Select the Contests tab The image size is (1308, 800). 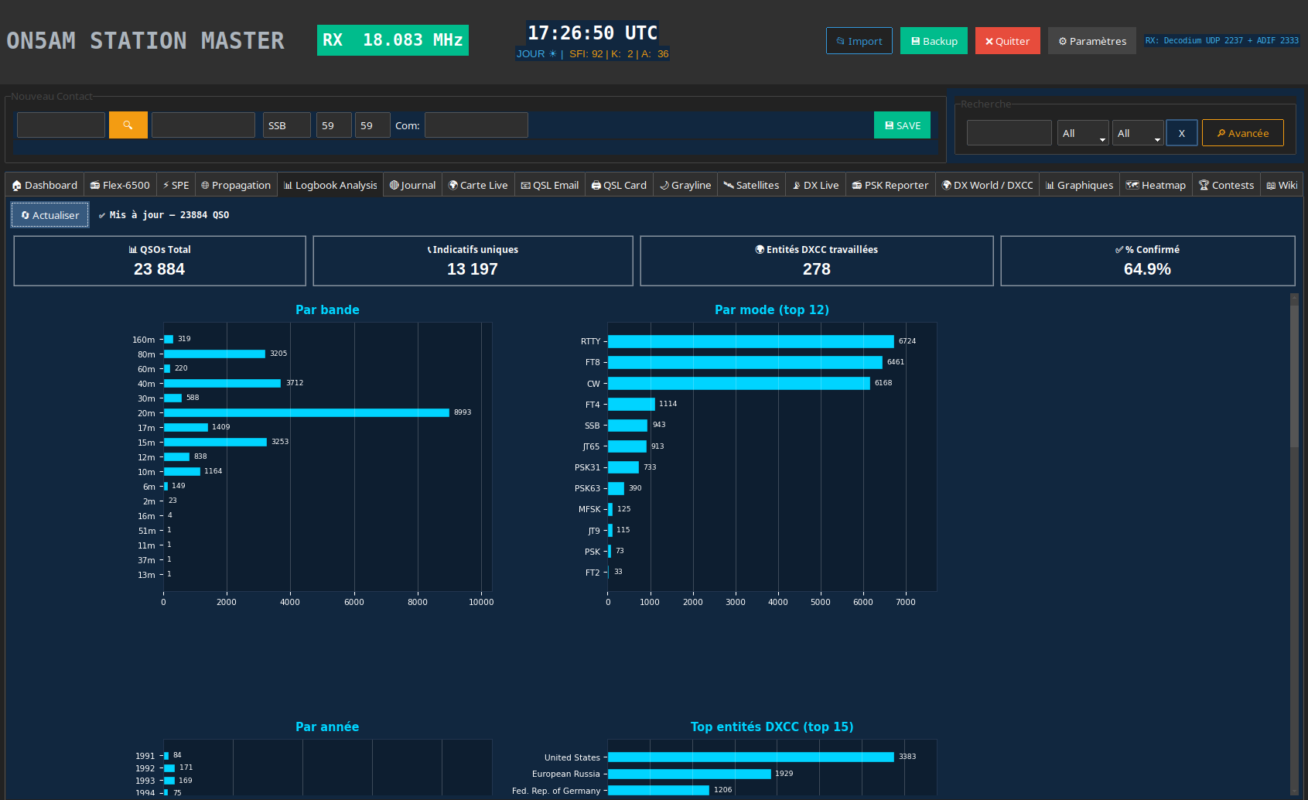pos(1226,185)
